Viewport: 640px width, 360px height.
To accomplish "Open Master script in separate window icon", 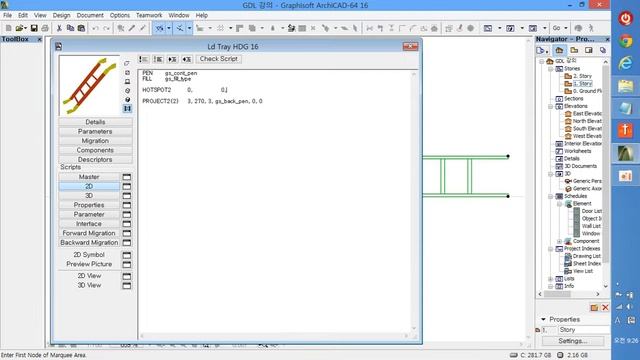I will (x=127, y=177).
